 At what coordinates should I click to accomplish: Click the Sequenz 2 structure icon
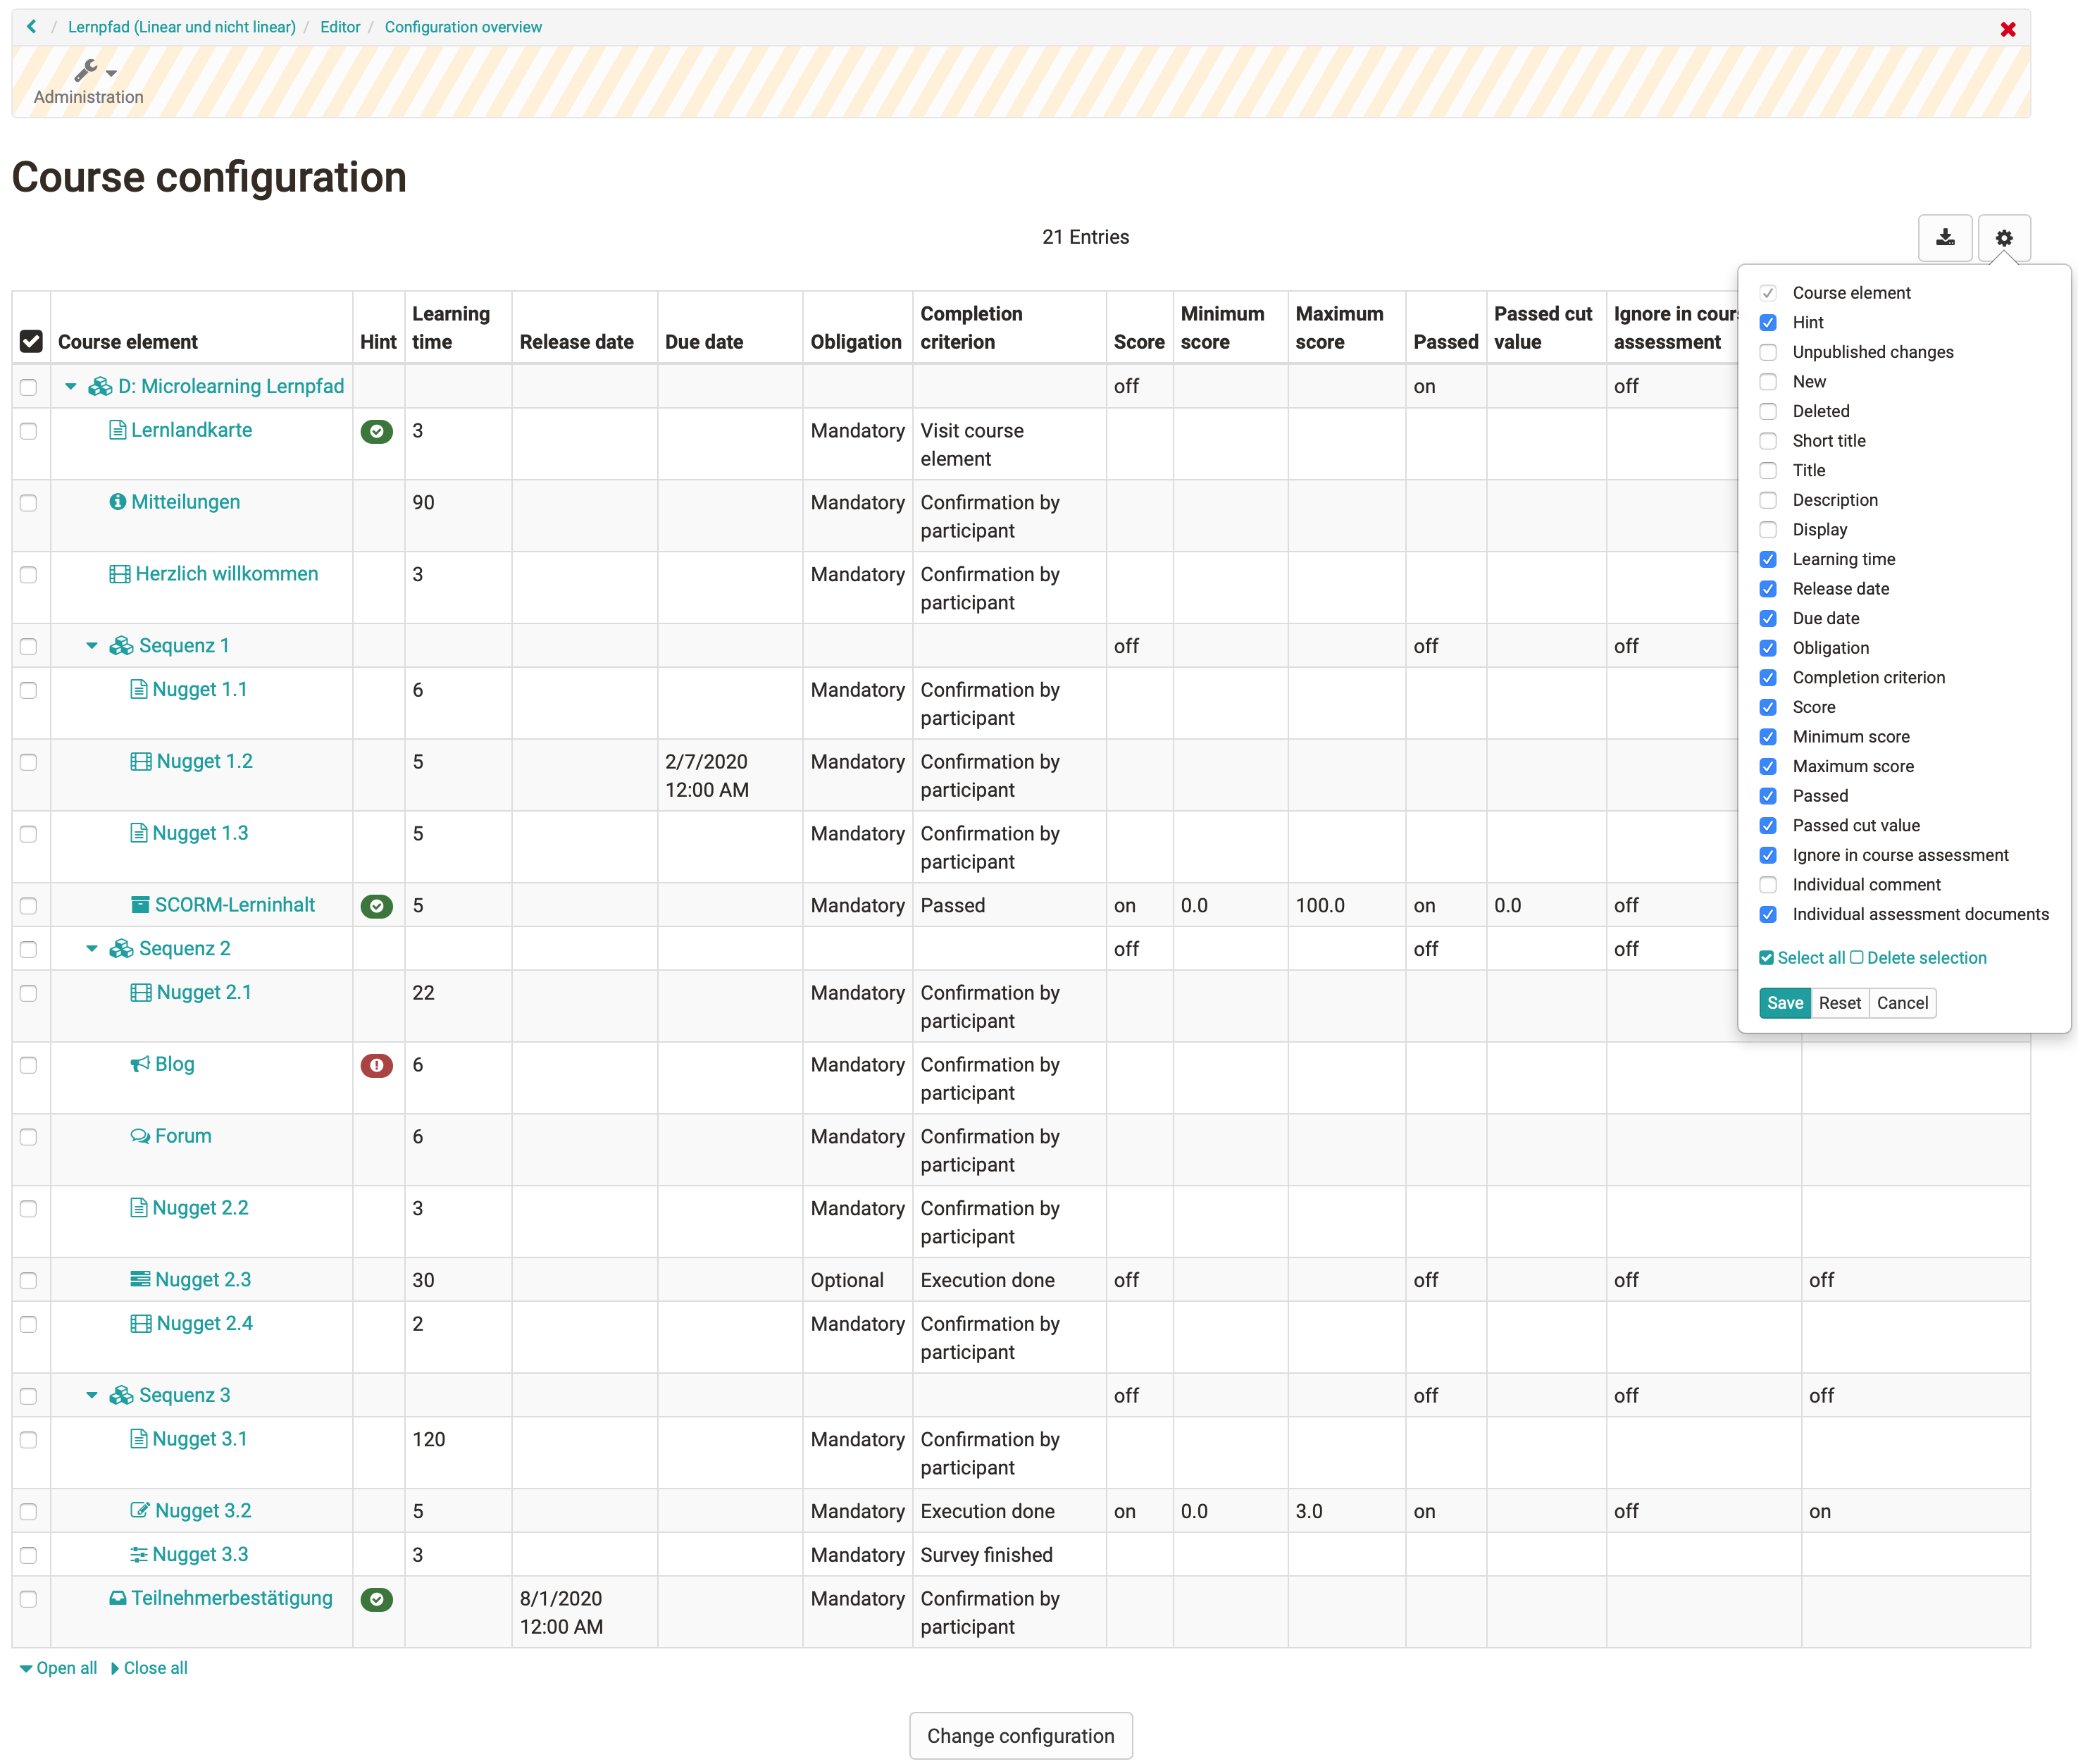pos(121,948)
